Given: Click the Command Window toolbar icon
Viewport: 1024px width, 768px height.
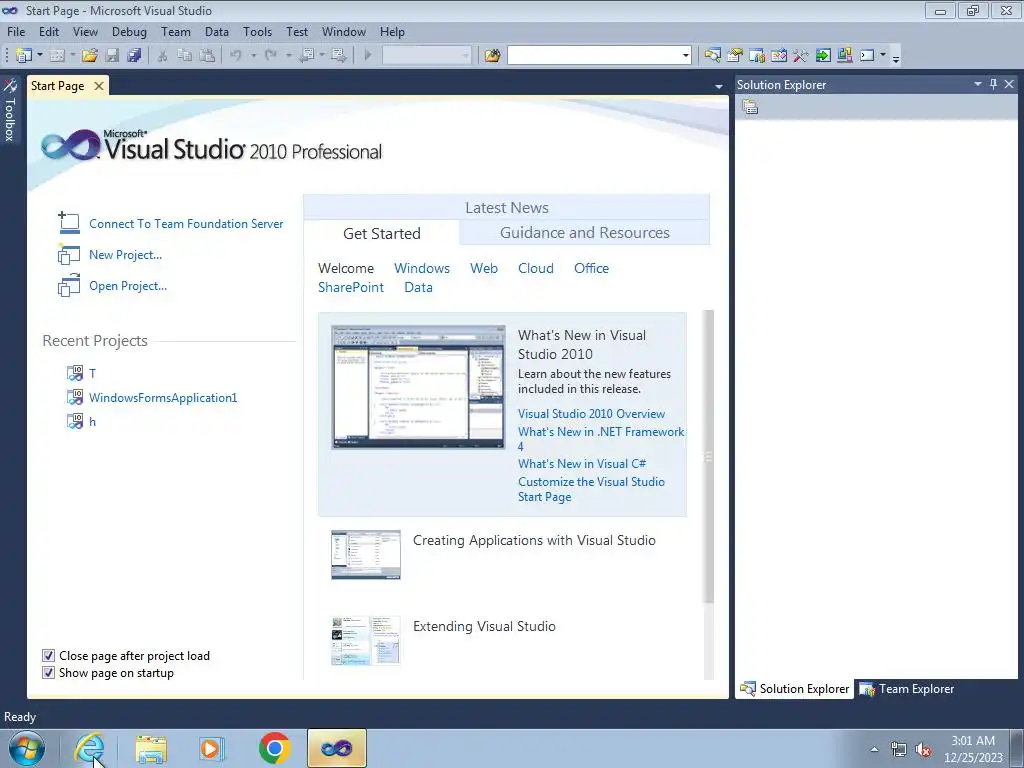Looking at the screenshot, I should [x=867, y=56].
